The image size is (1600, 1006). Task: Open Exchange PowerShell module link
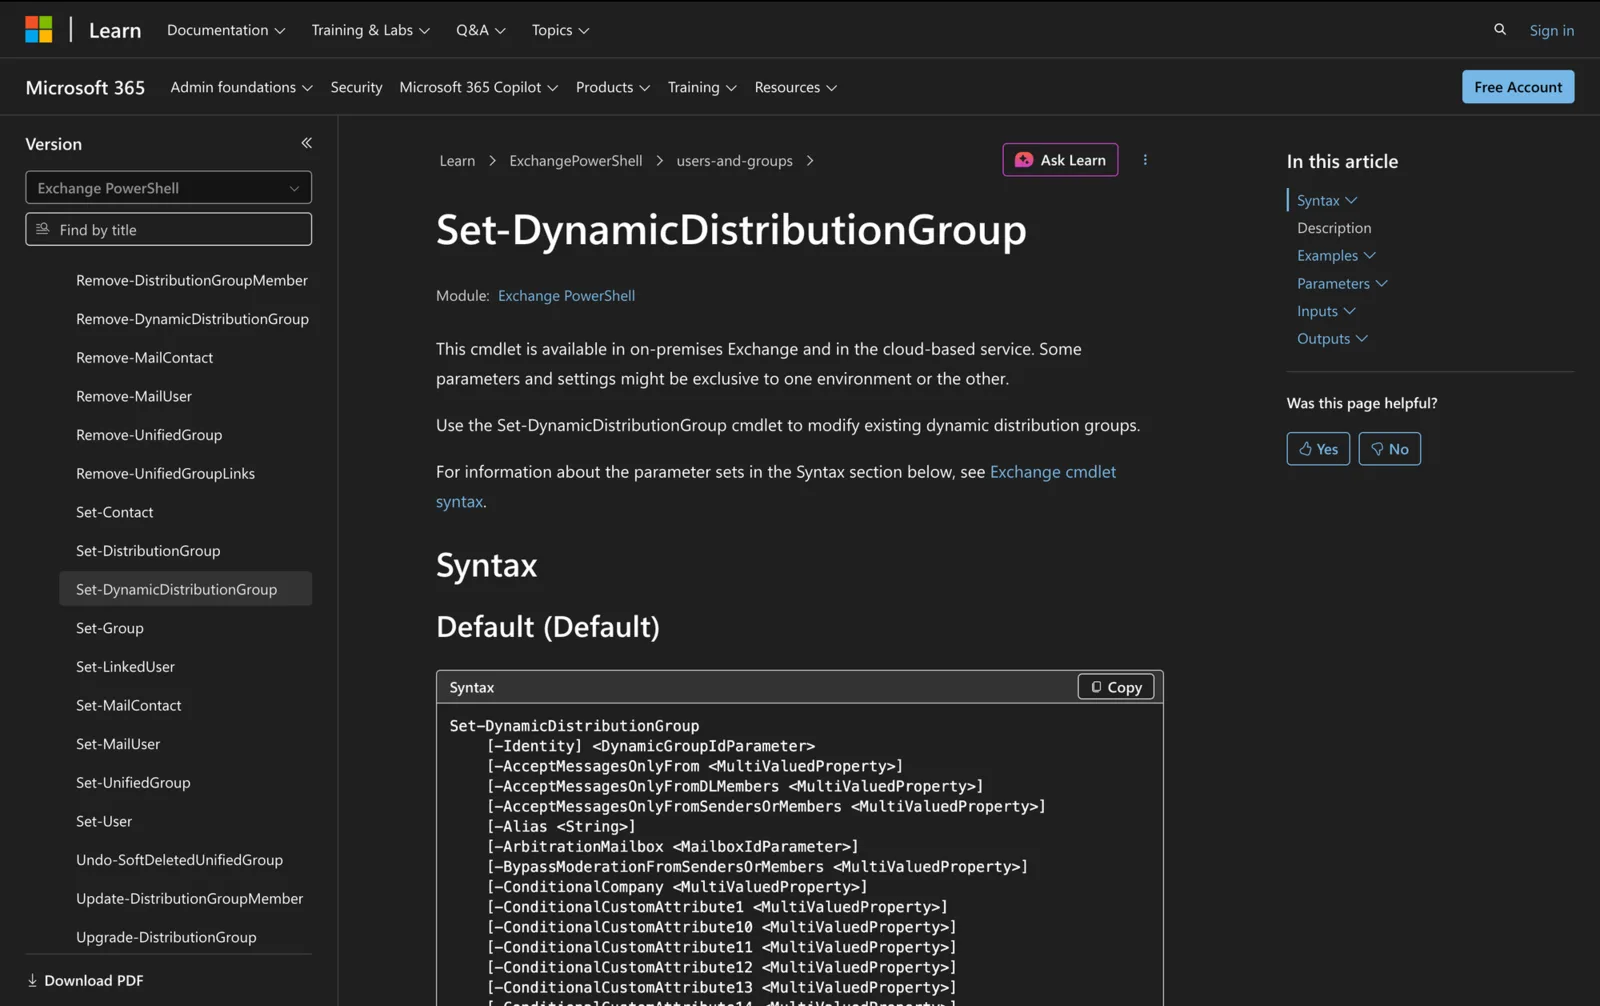pyautogui.click(x=566, y=296)
